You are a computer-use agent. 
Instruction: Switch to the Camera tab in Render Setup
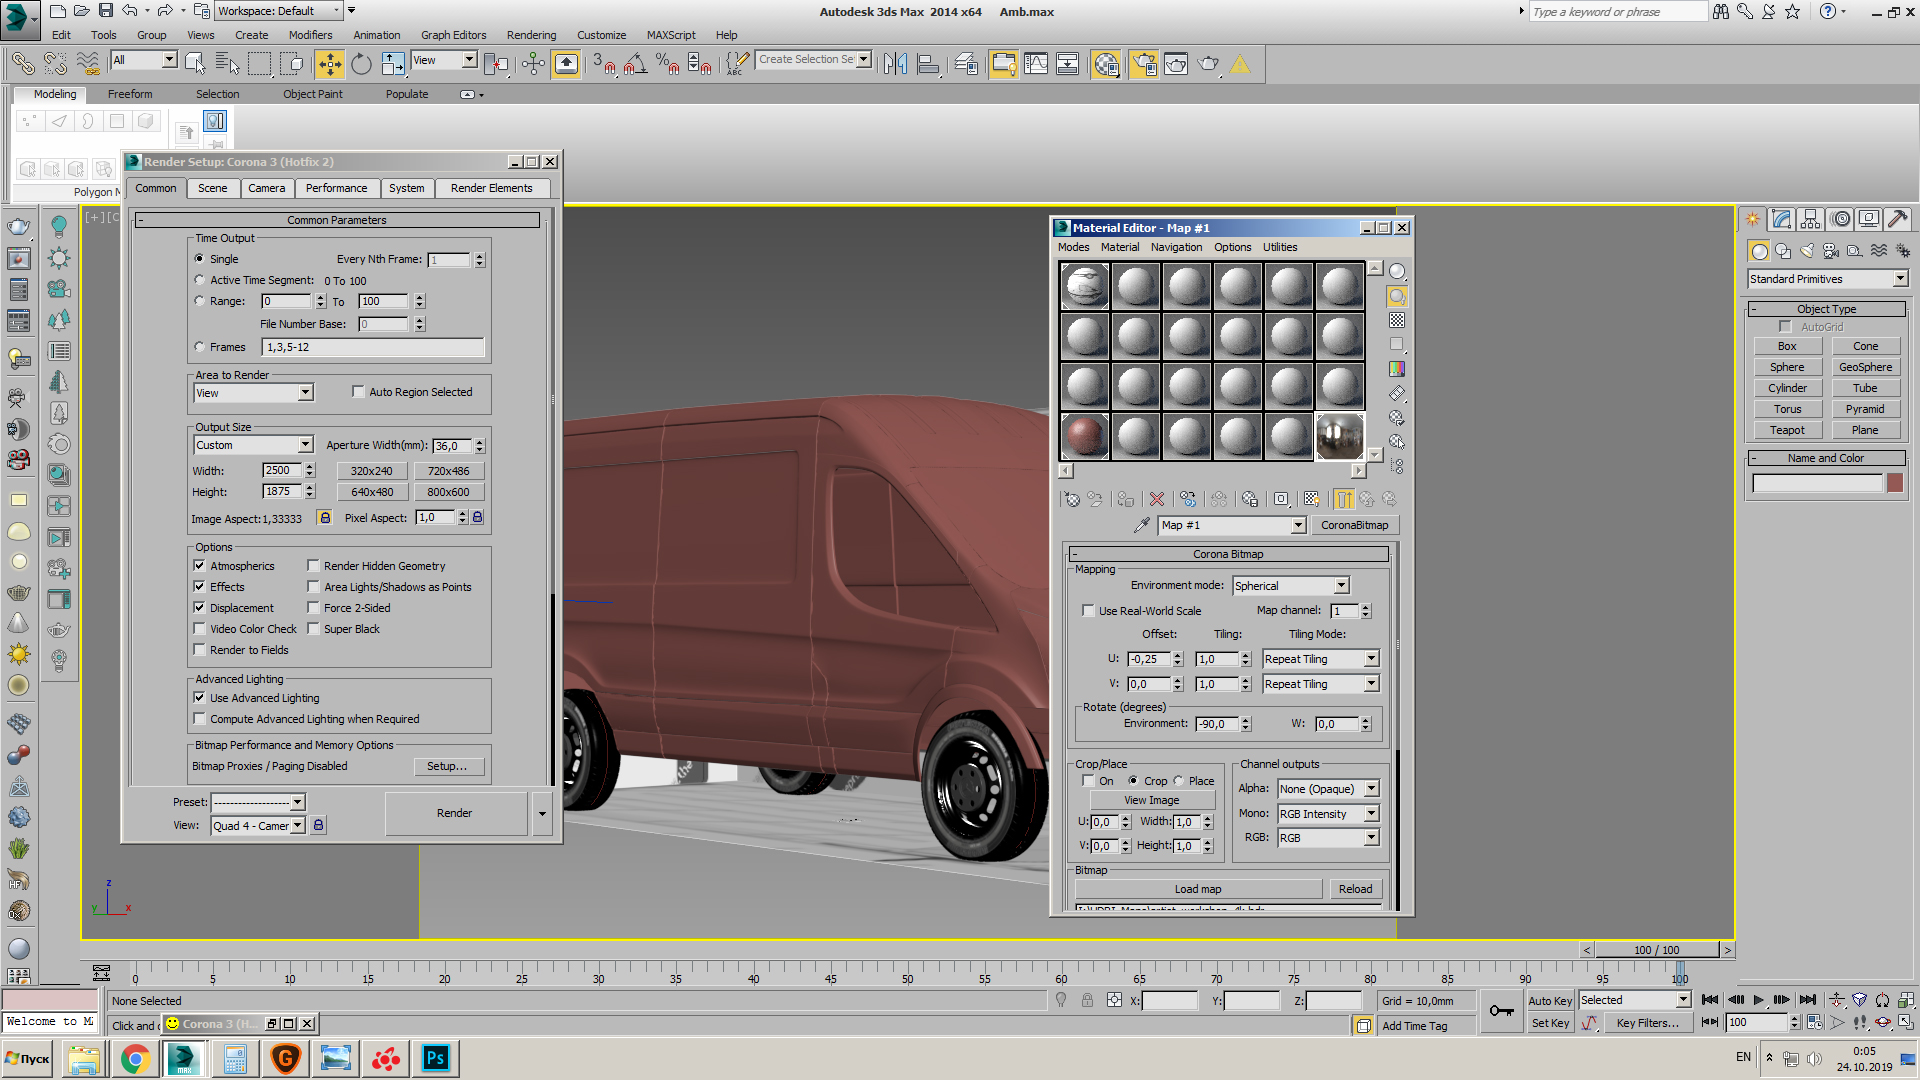coord(264,187)
